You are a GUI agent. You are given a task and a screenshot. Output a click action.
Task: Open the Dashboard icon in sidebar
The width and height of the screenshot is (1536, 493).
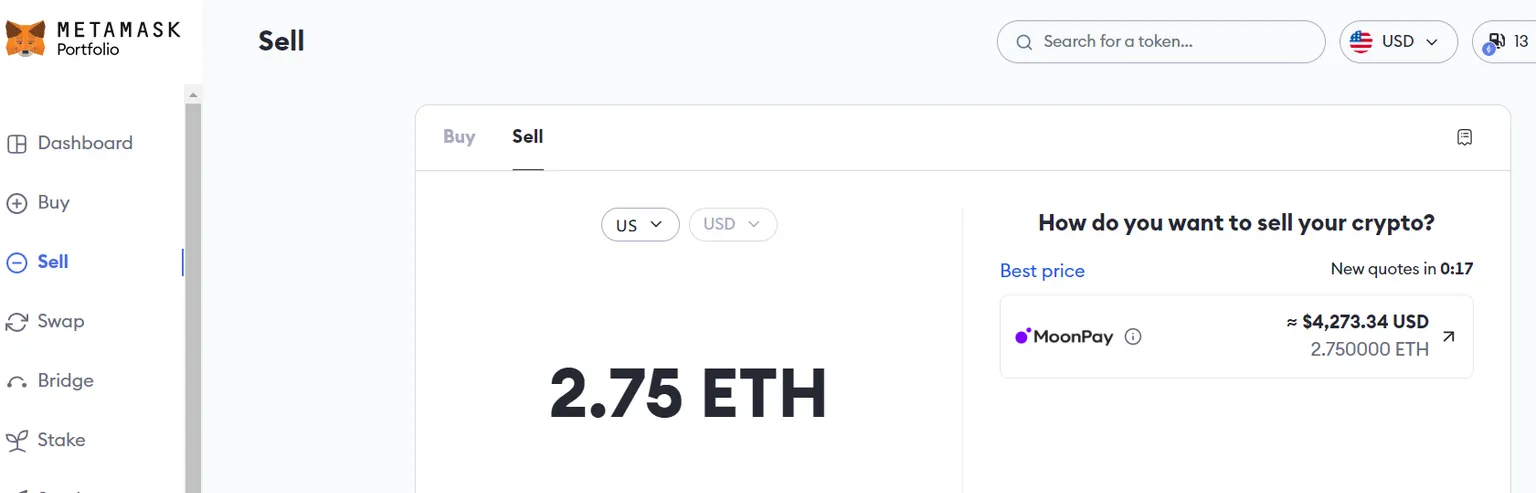17,144
